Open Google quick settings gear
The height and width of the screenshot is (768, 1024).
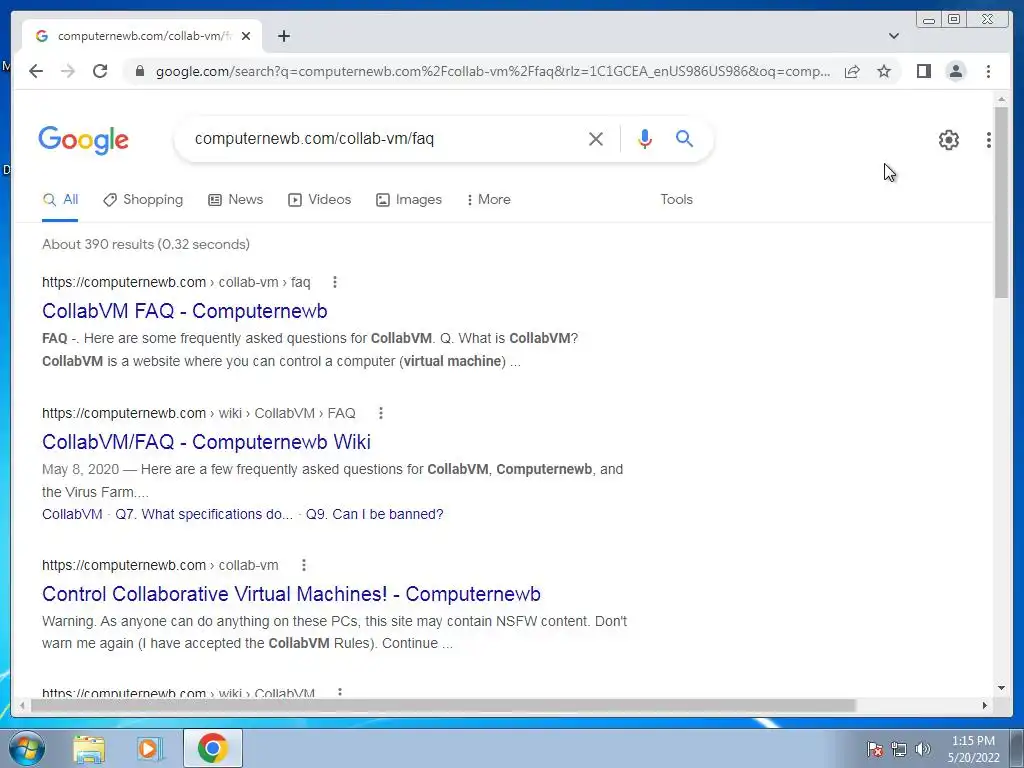pyautogui.click(x=948, y=140)
